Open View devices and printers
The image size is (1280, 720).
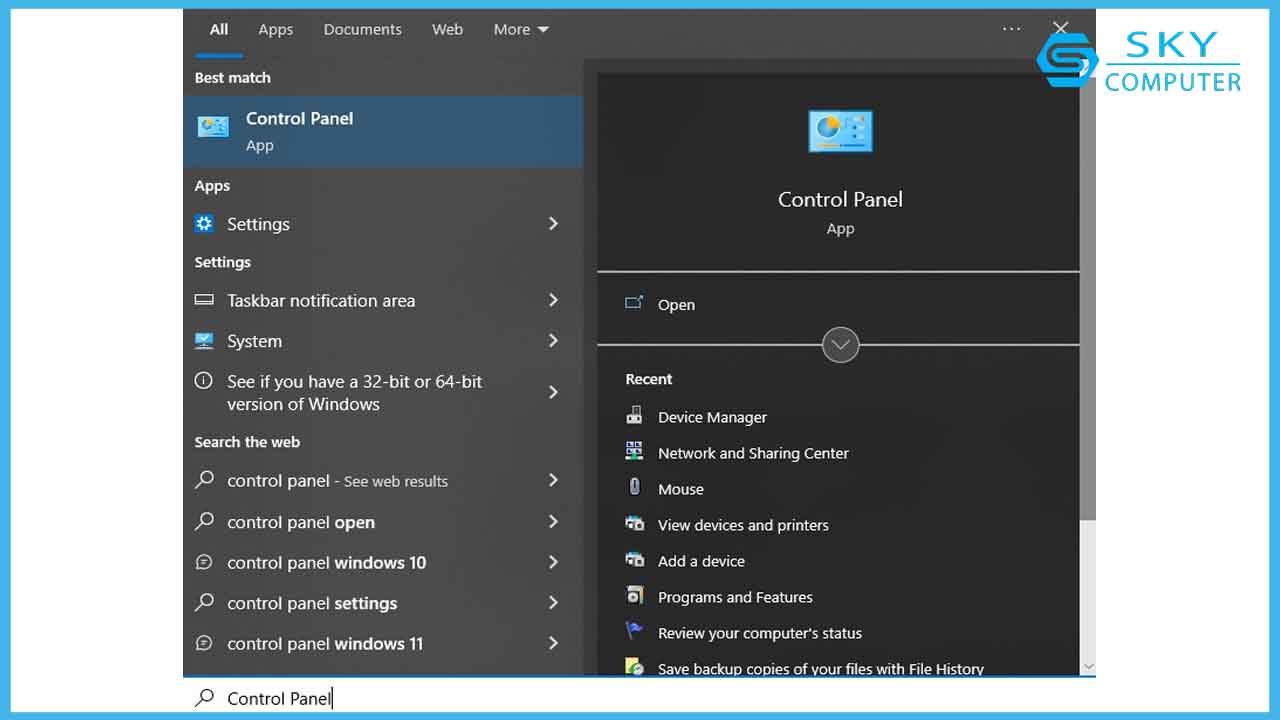[x=743, y=525]
